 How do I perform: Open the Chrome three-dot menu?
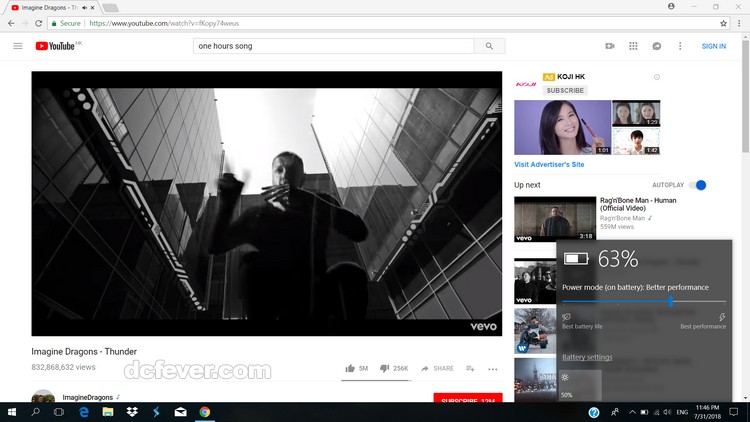739,23
